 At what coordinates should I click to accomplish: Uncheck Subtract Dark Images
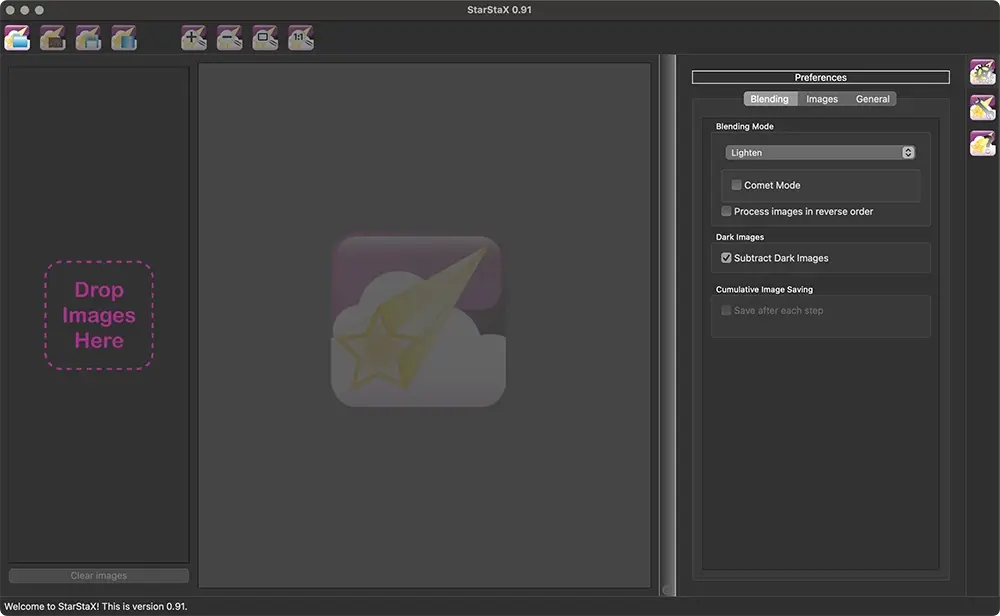coord(726,258)
